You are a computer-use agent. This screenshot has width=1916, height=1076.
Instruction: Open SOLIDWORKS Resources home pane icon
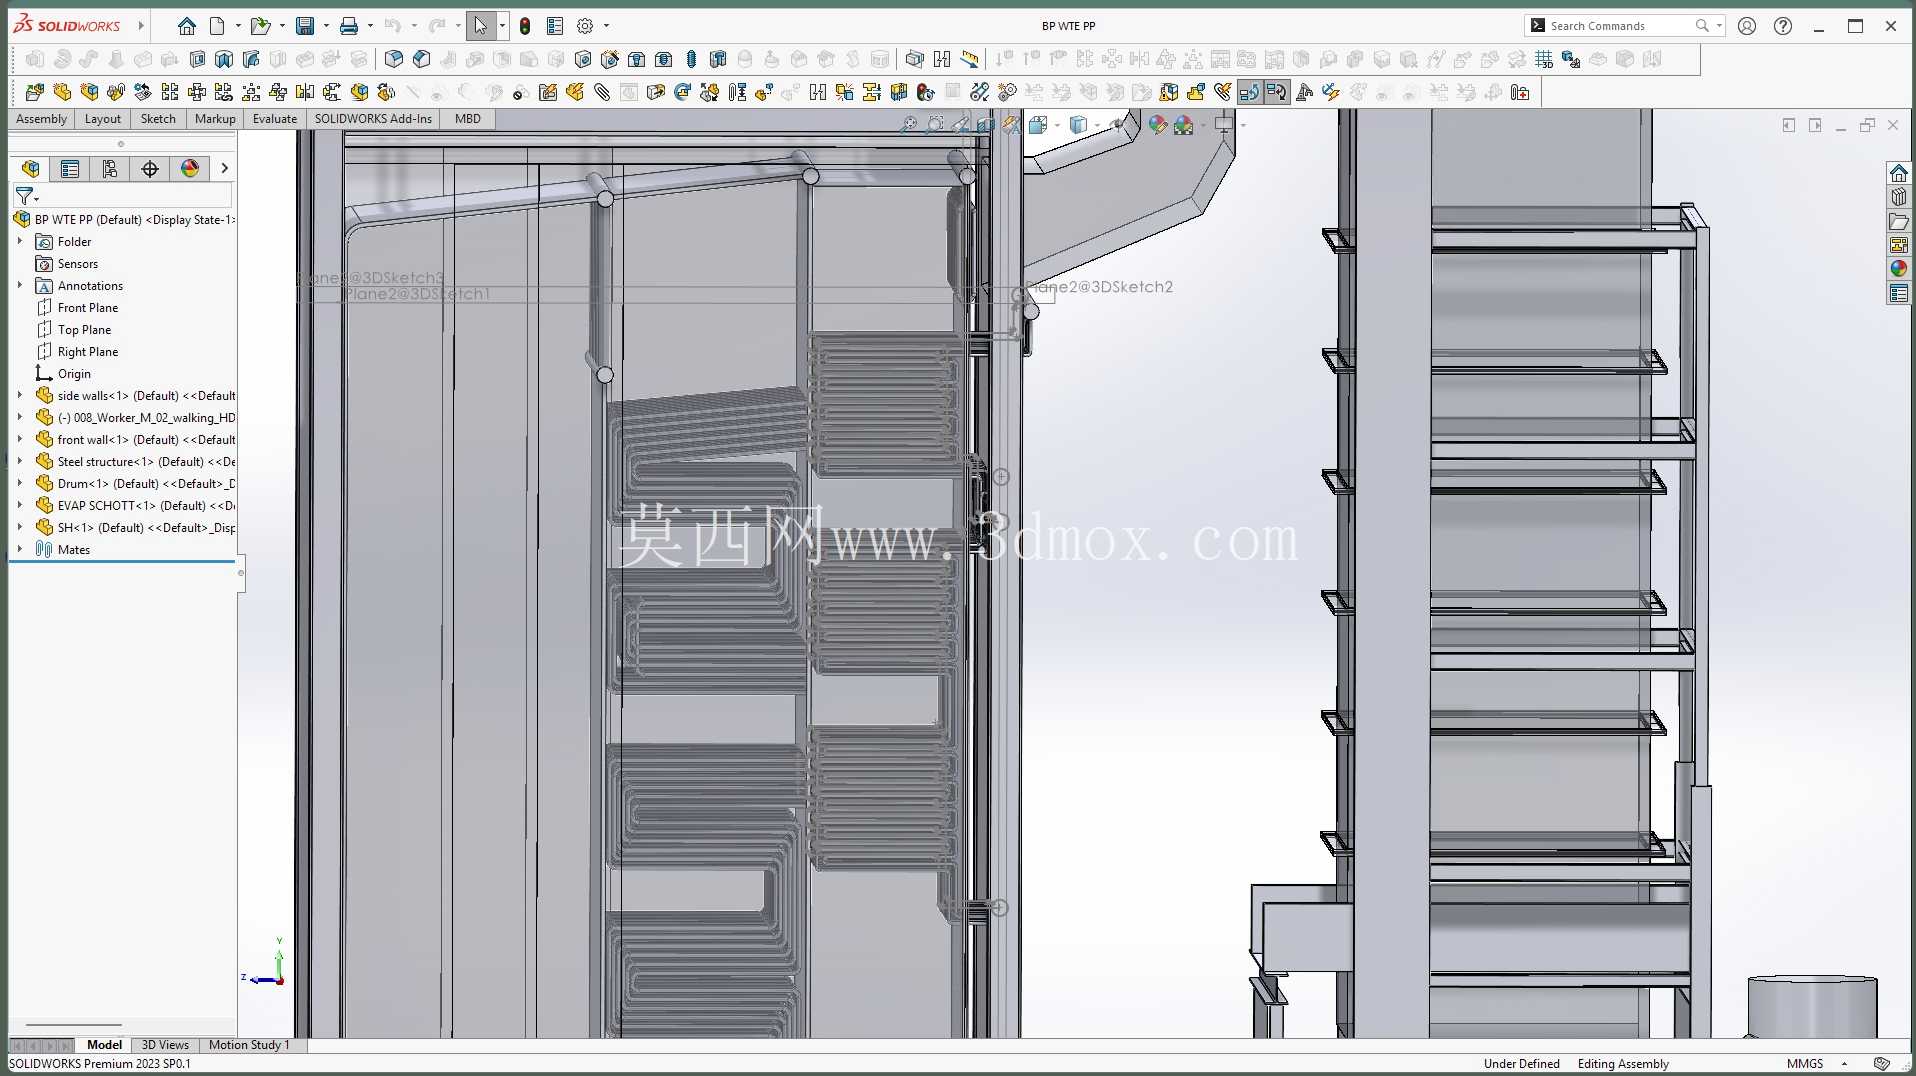[1898, 173]
